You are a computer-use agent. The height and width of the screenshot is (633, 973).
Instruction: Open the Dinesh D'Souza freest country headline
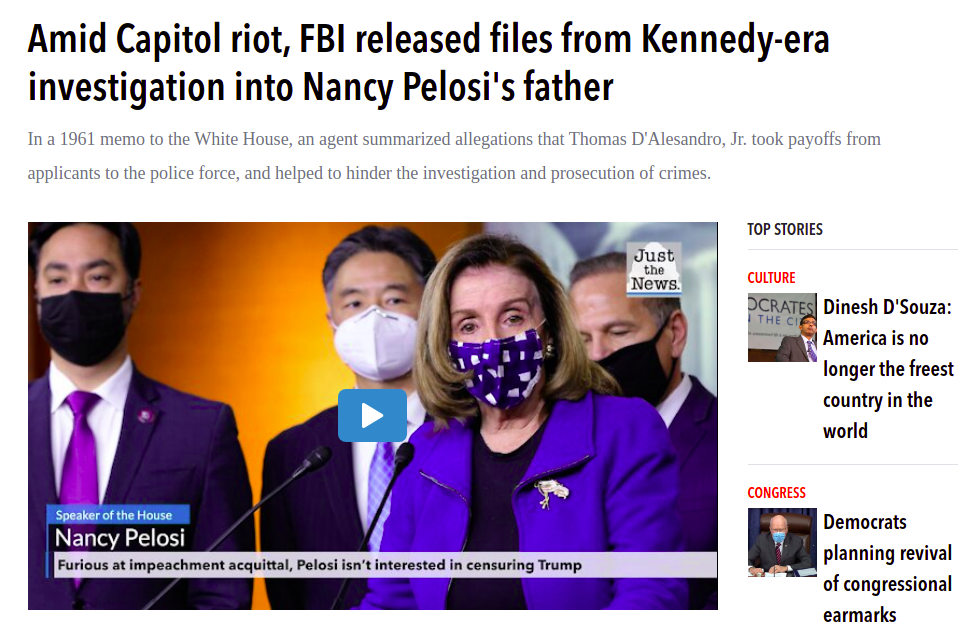(888, 369)
